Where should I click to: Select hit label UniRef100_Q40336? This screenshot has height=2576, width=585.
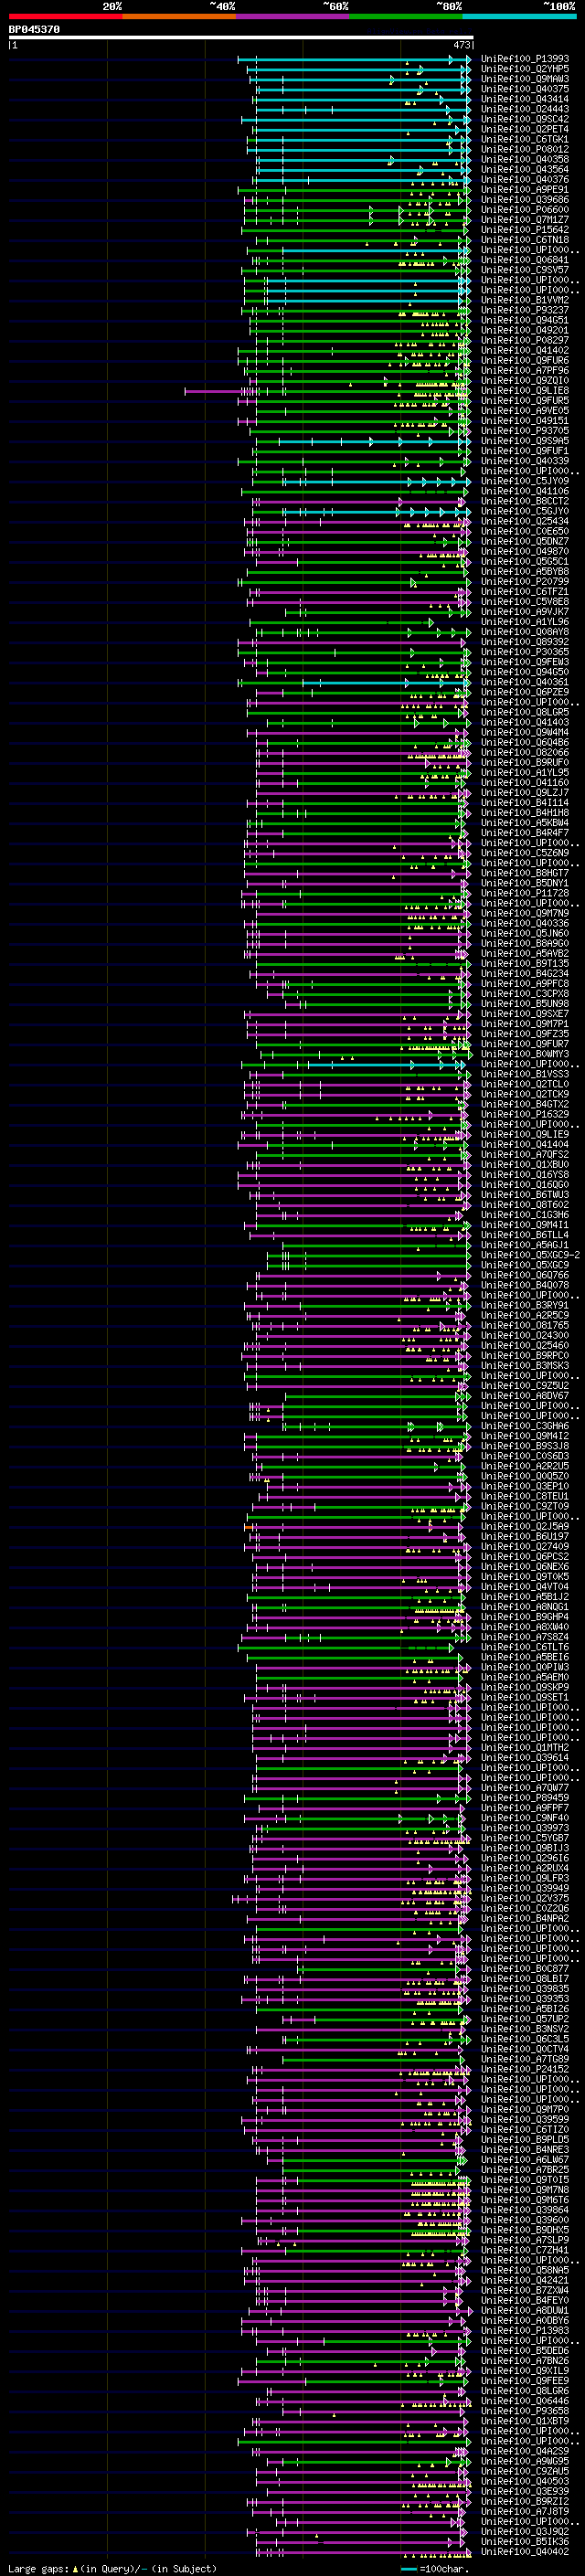[x=525, y=923]
